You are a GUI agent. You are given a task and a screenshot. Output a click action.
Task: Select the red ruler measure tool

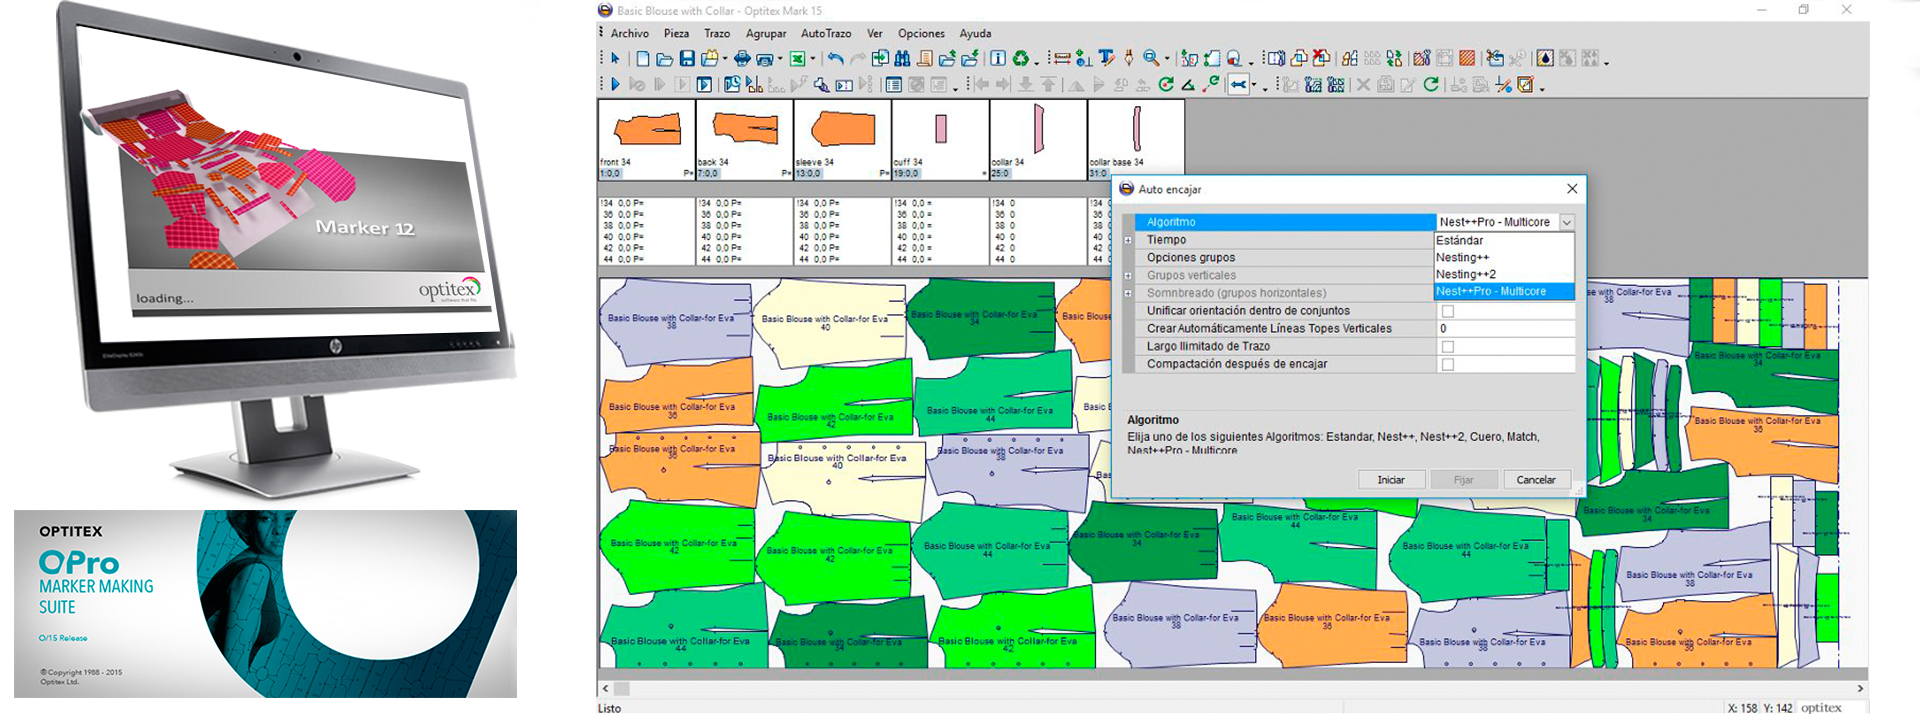coord(1062,59)
